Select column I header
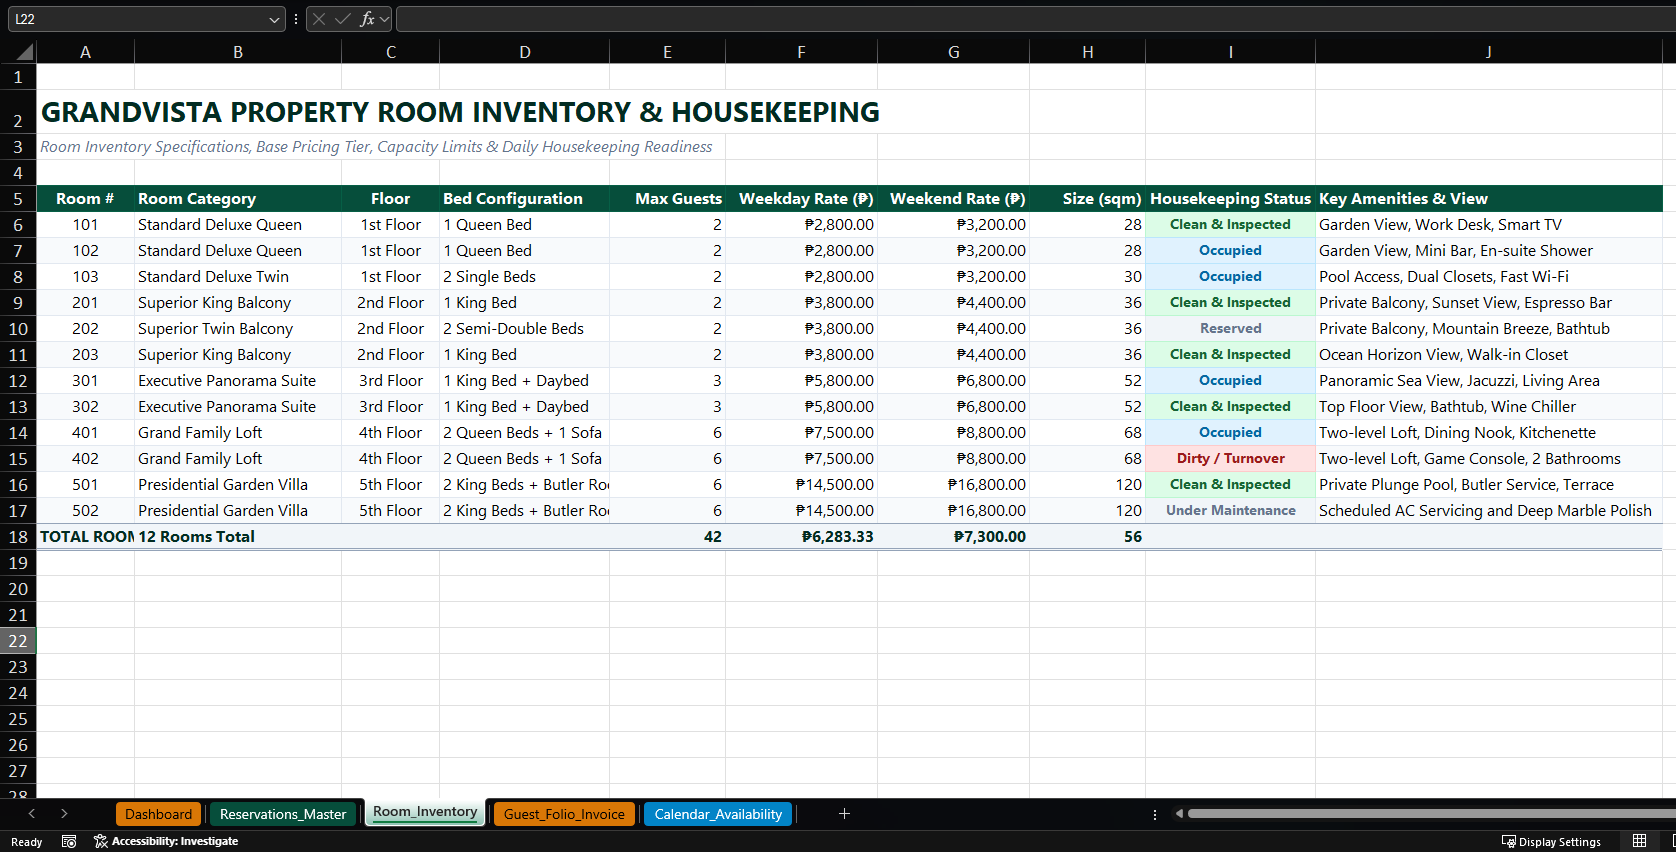Viewport: 1676px width, 852px height. pos(1230,52)
